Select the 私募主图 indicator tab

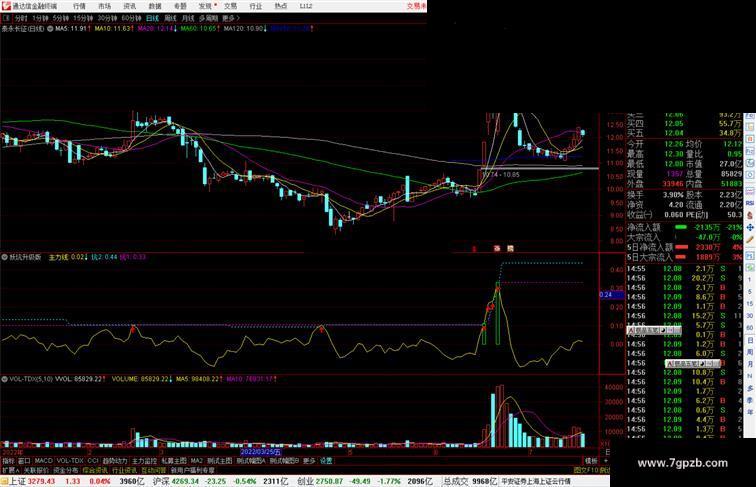tap(174, 461)
